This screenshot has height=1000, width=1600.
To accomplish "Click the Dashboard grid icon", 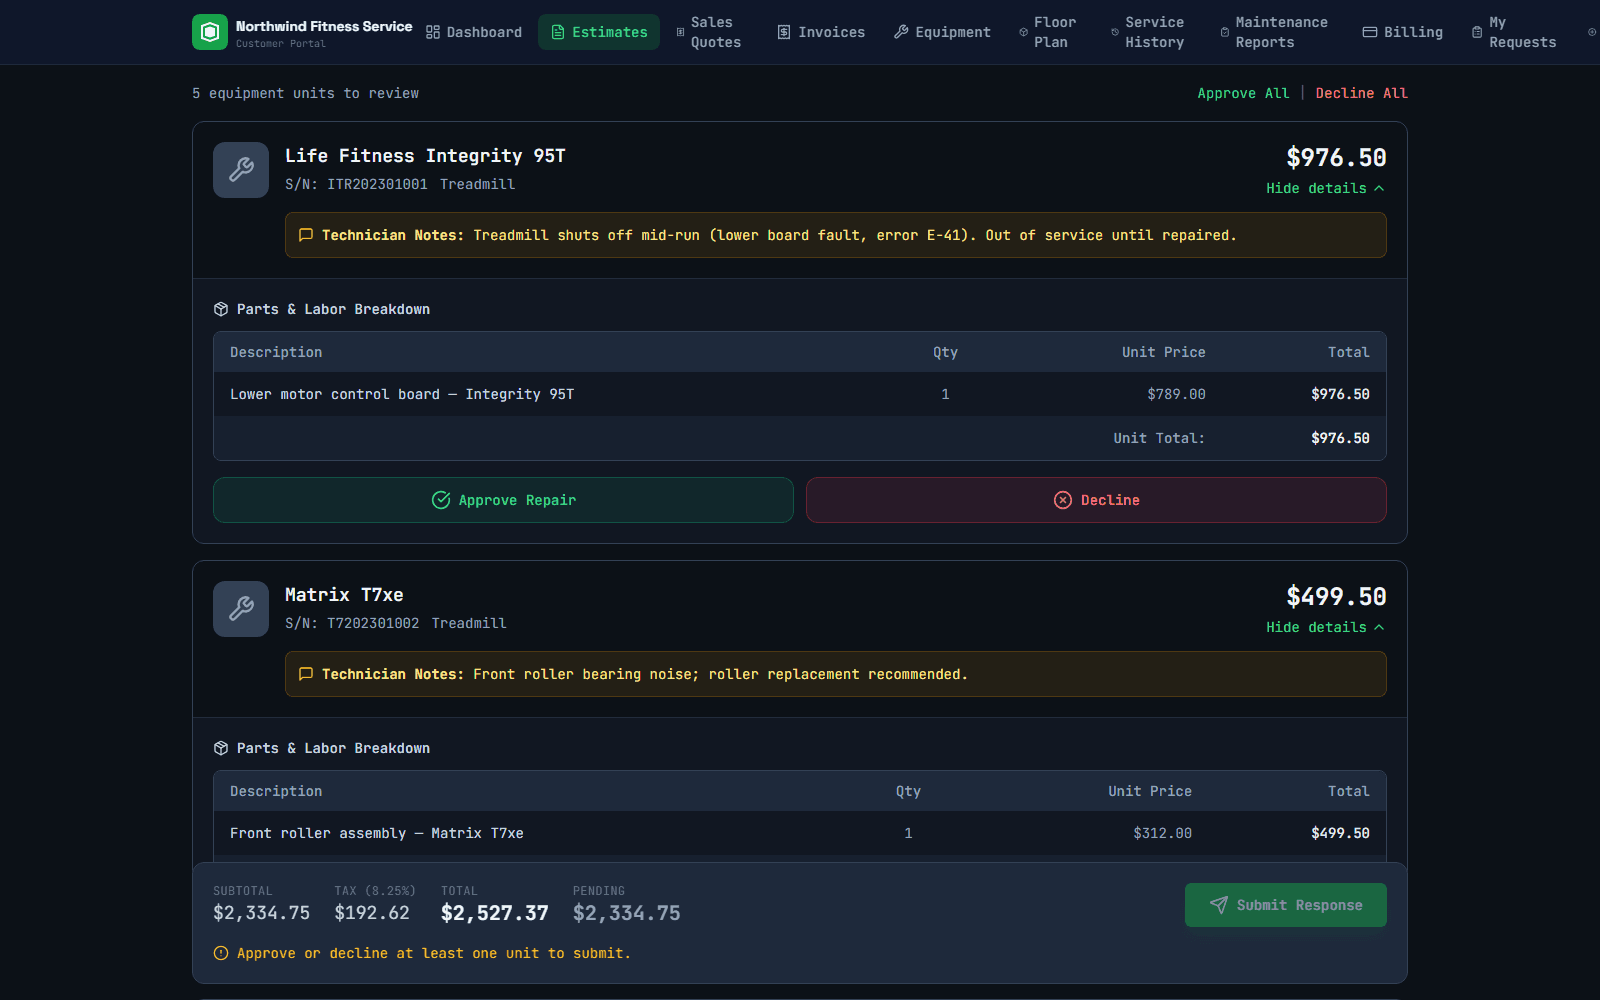I will coord(433,32).
